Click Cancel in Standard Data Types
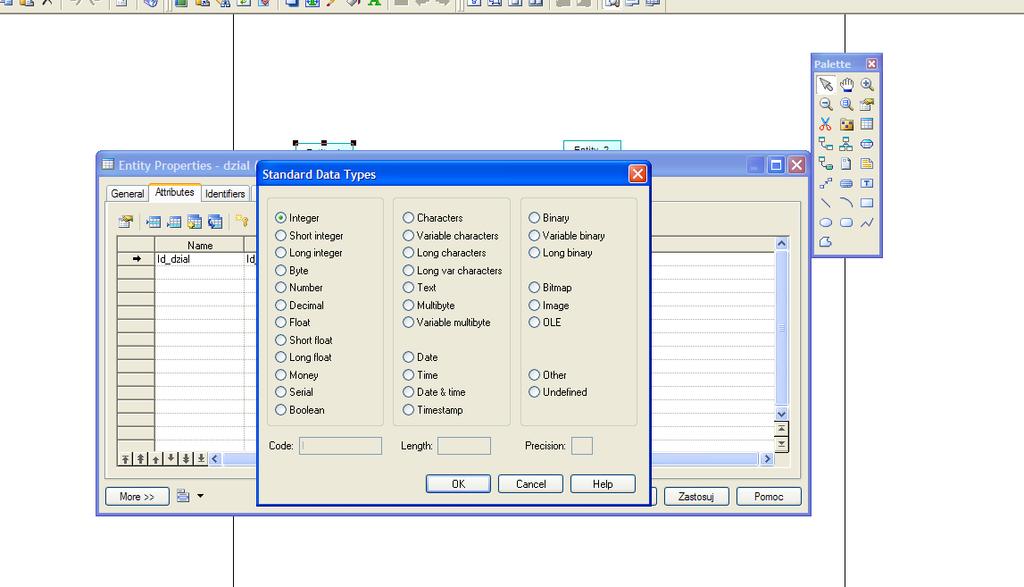Screen dimensions: 1024x587 [x=531, y=484]
